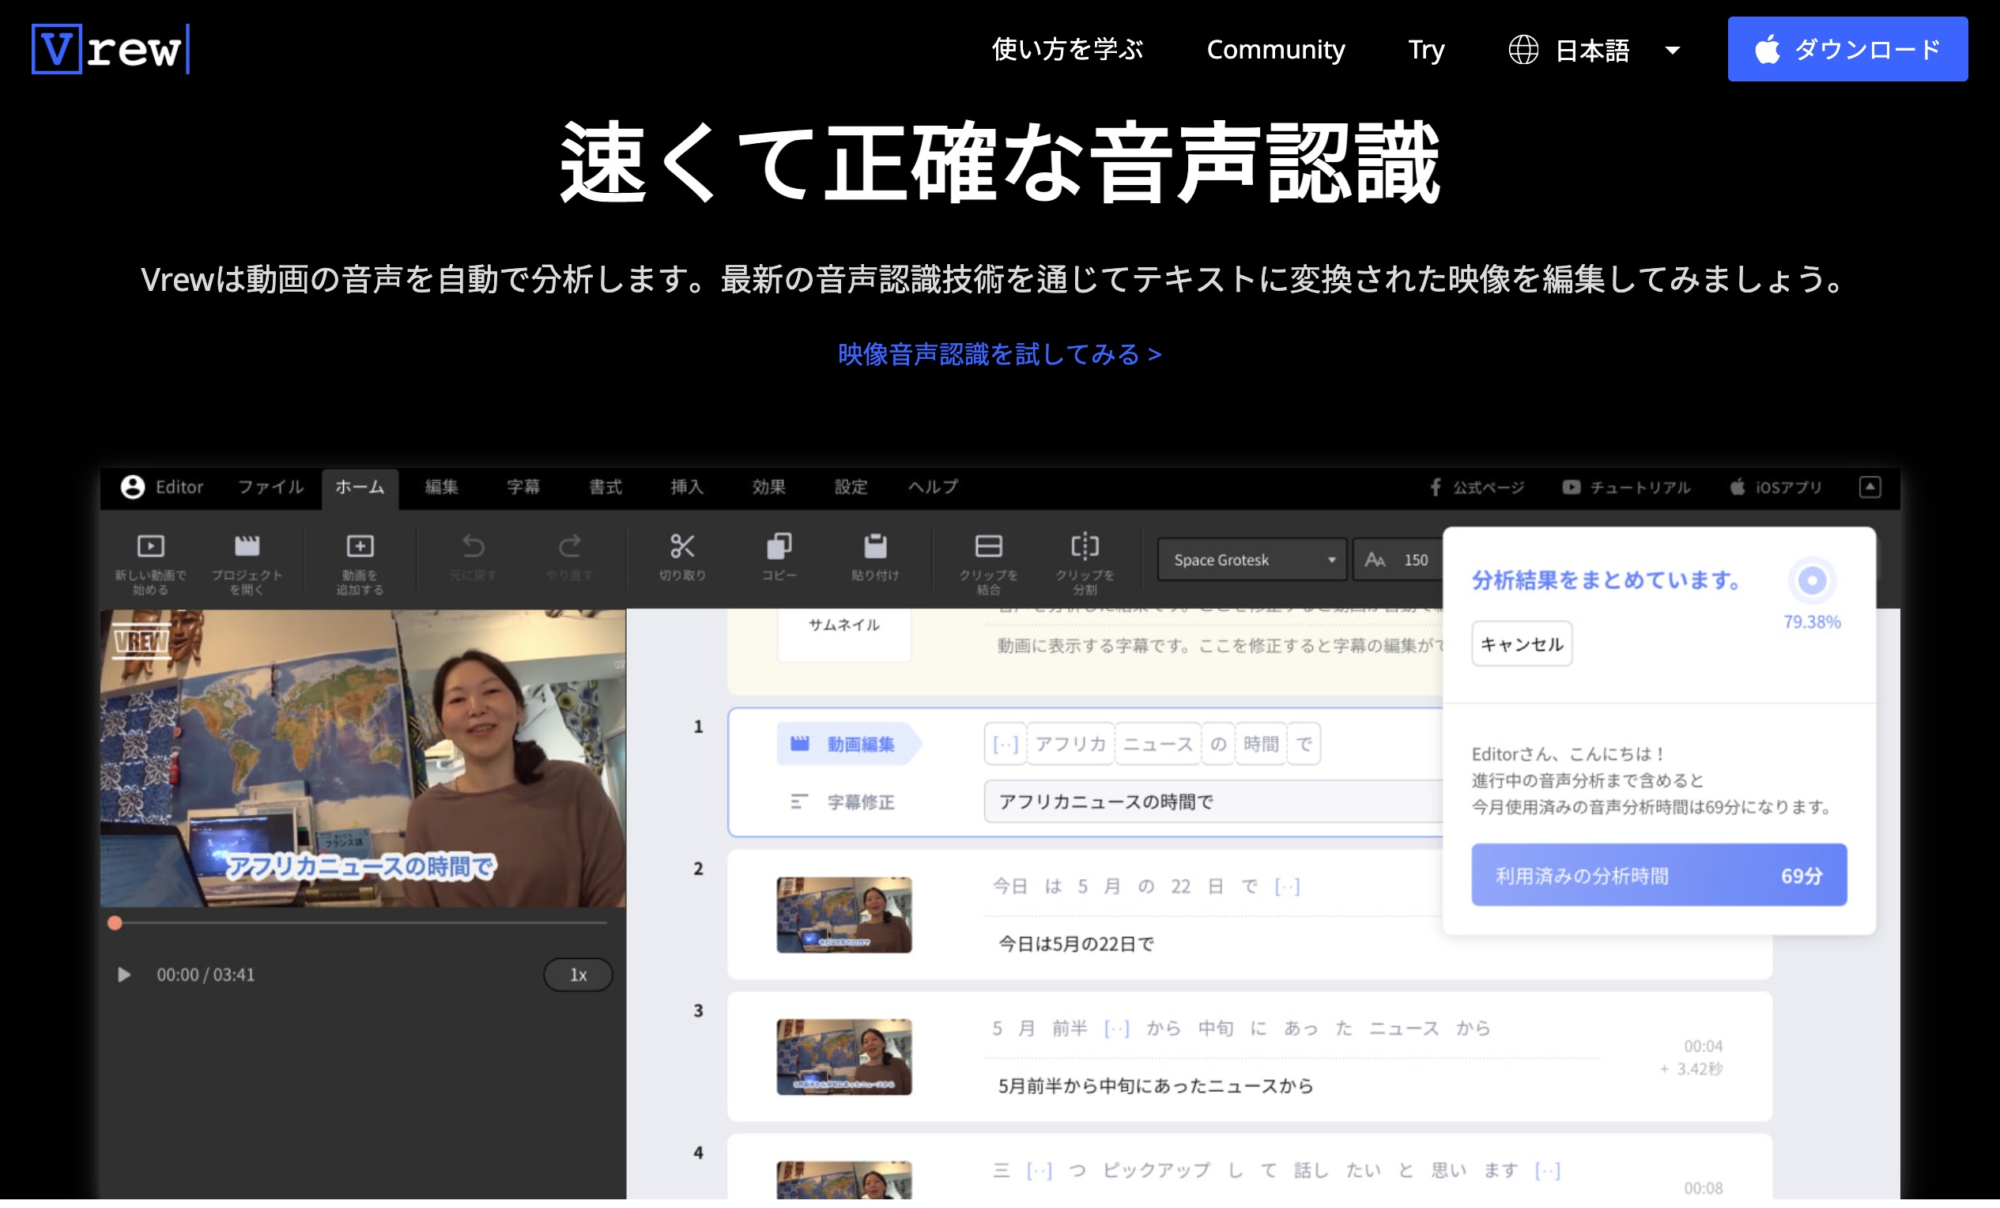Image resolution: width=2000 pixels, height=1208 pixels.
Task: Follow 映像音声認識を試してみる link
Action: click(999, 354)
